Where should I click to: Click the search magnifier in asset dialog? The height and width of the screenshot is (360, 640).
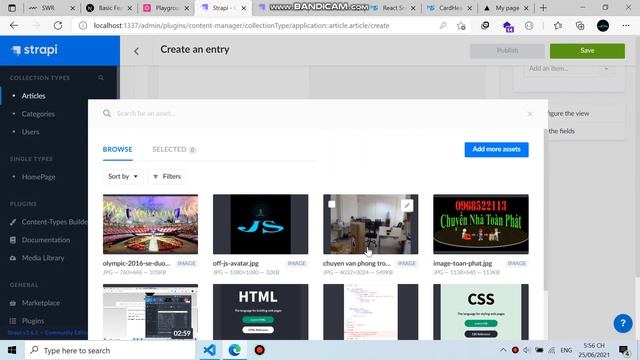point(107,113)
